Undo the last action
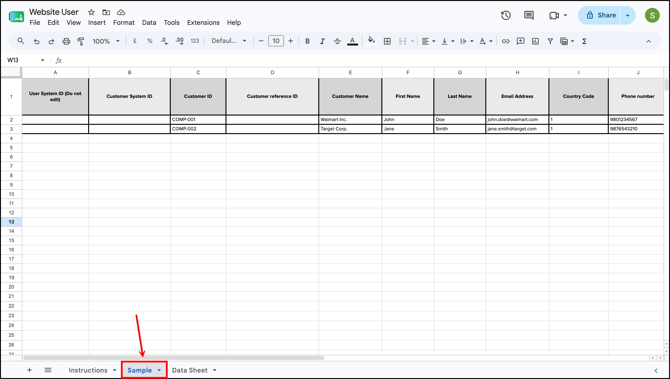Screen dimensions: 670x379 [x=36, y=41]
